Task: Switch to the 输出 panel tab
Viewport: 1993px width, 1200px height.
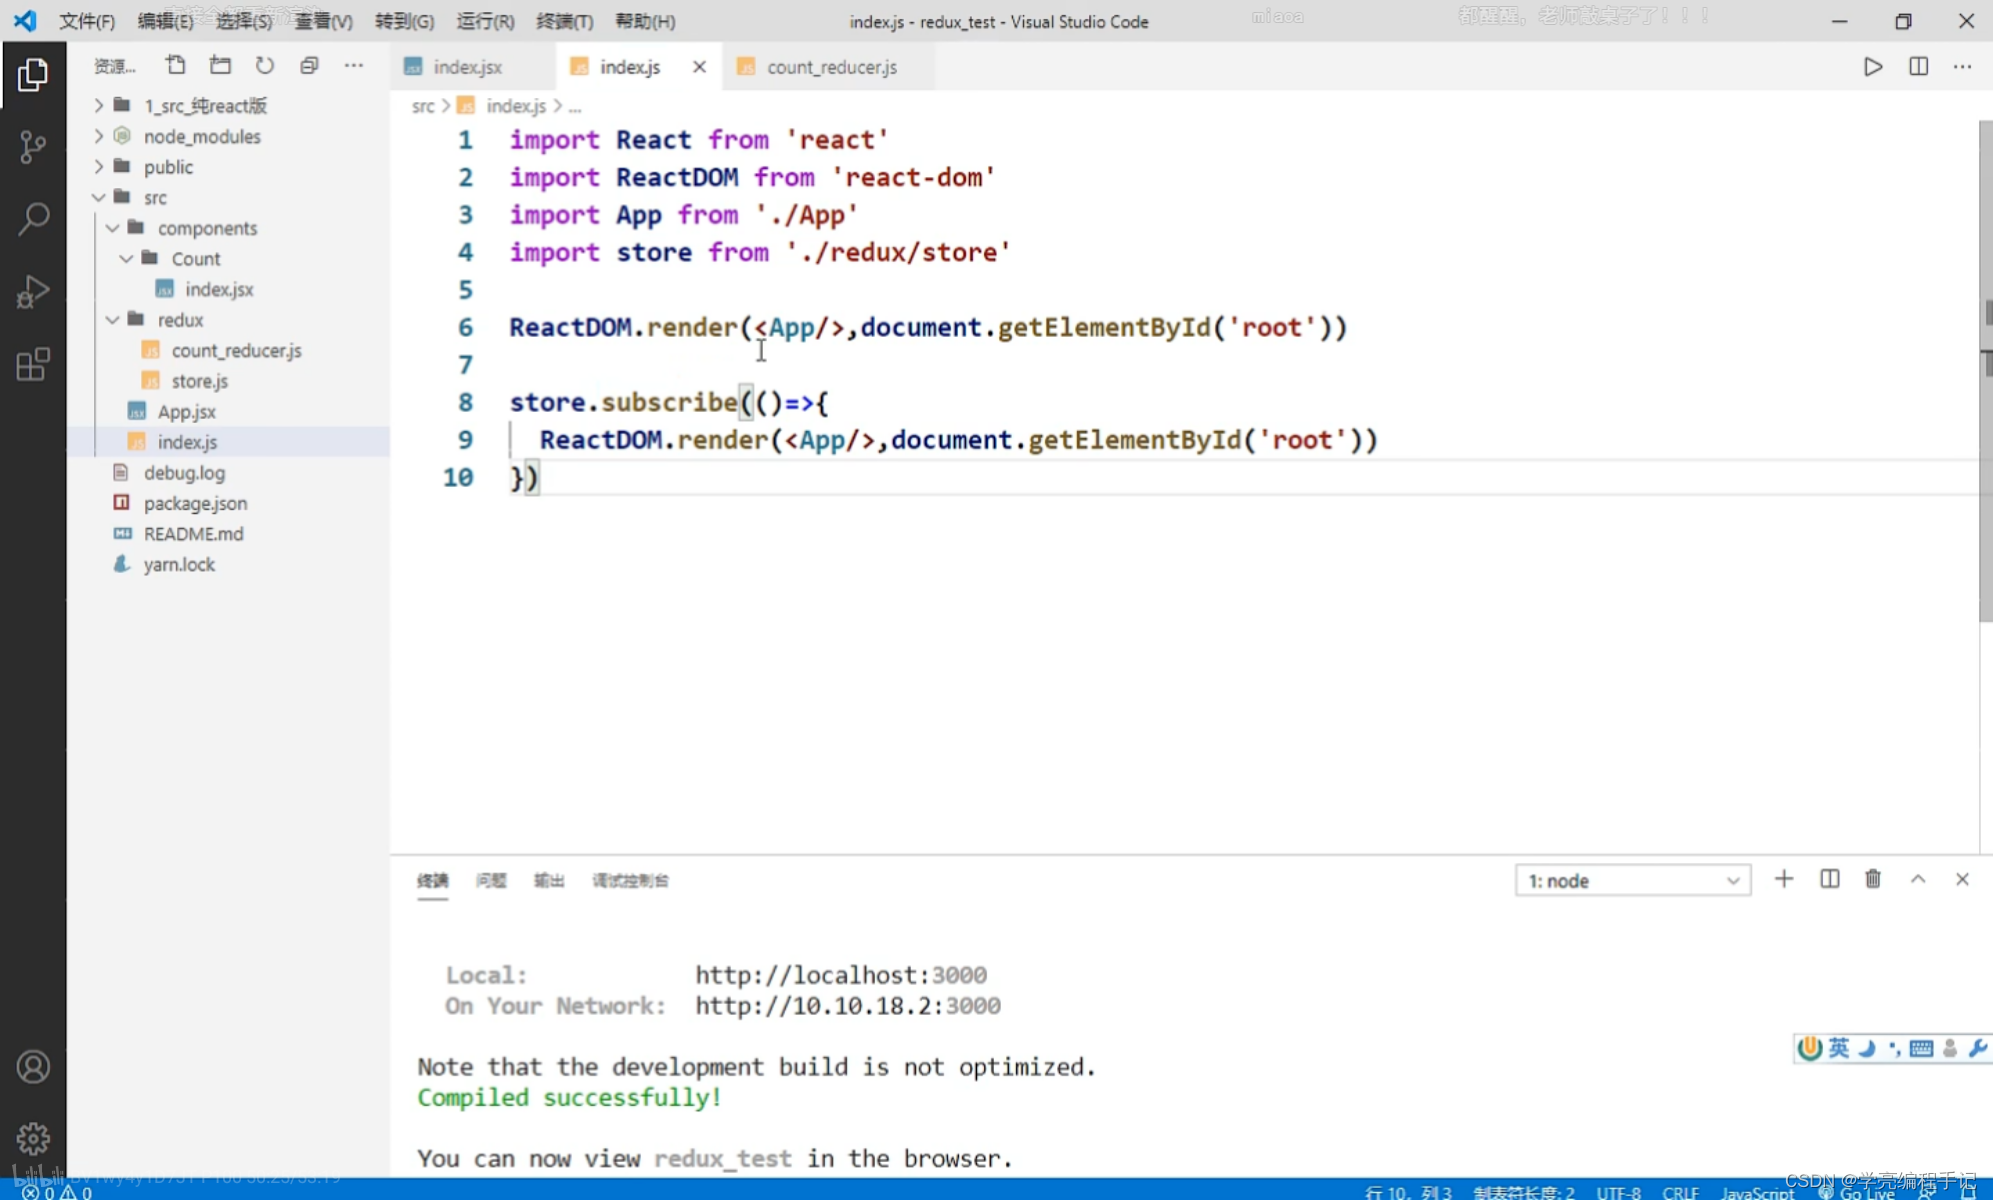Action: coord(549,881)
